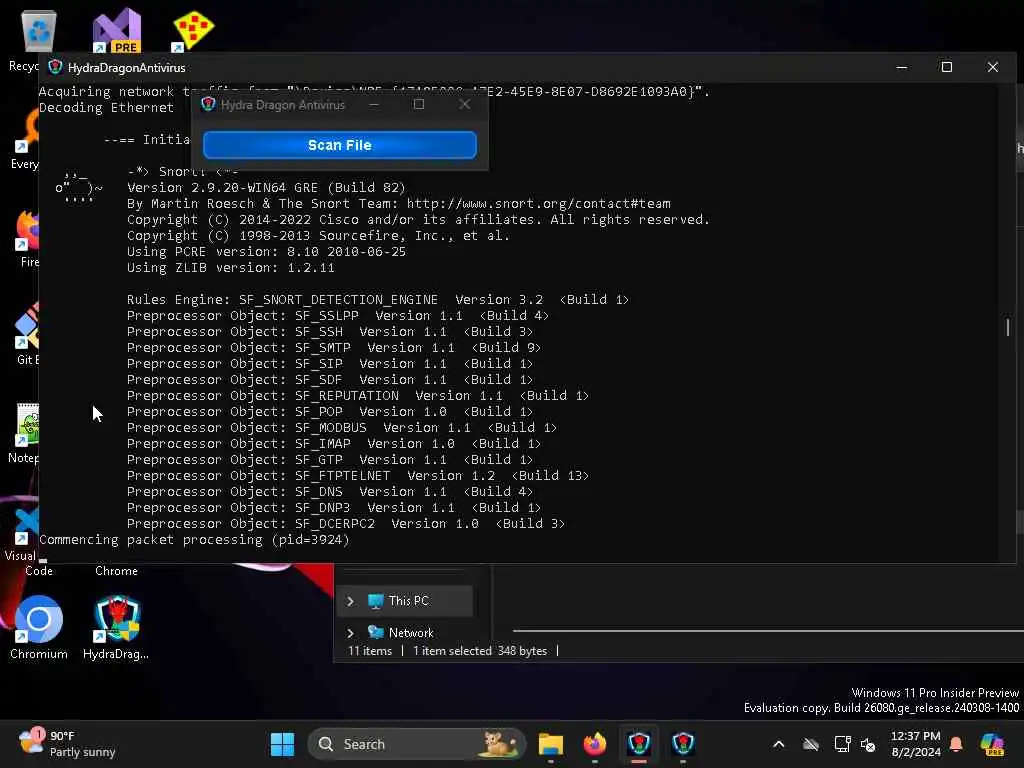Close the Hydra Dragon Antivirus dialog

pos(464,104)
